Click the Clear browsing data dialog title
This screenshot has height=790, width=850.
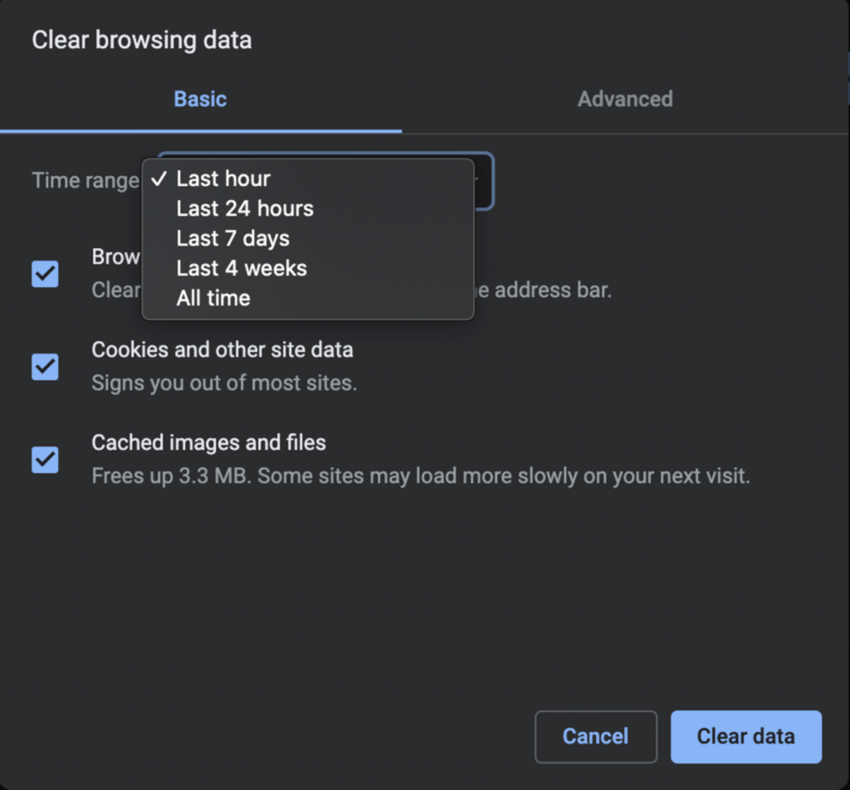tap(142, 41)
